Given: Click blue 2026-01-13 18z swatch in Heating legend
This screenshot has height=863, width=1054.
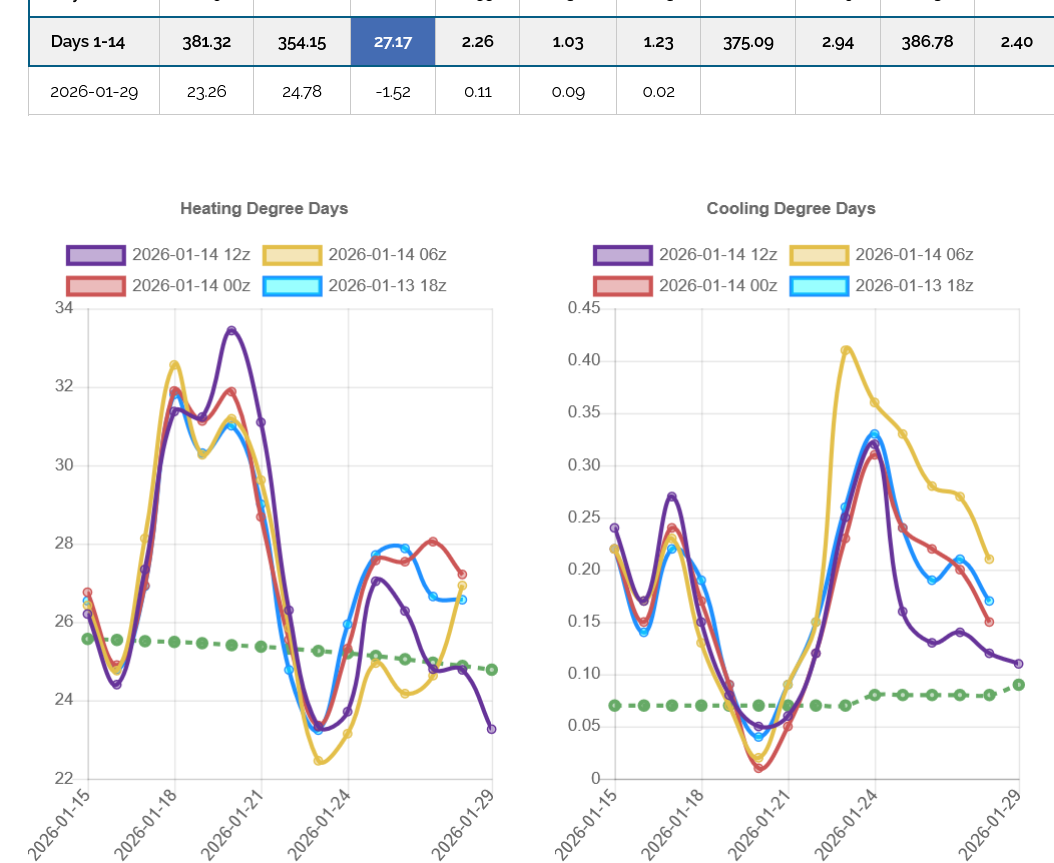Looking at the screenshot, I should pos(292,286).
